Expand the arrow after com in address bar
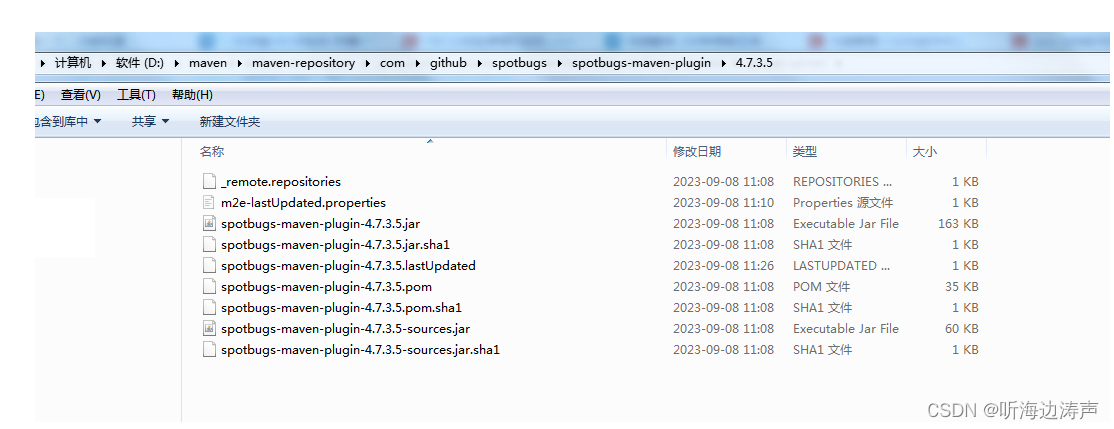Screen dimensions: 1114x429 pyautogui.click(x=417, y=63)
